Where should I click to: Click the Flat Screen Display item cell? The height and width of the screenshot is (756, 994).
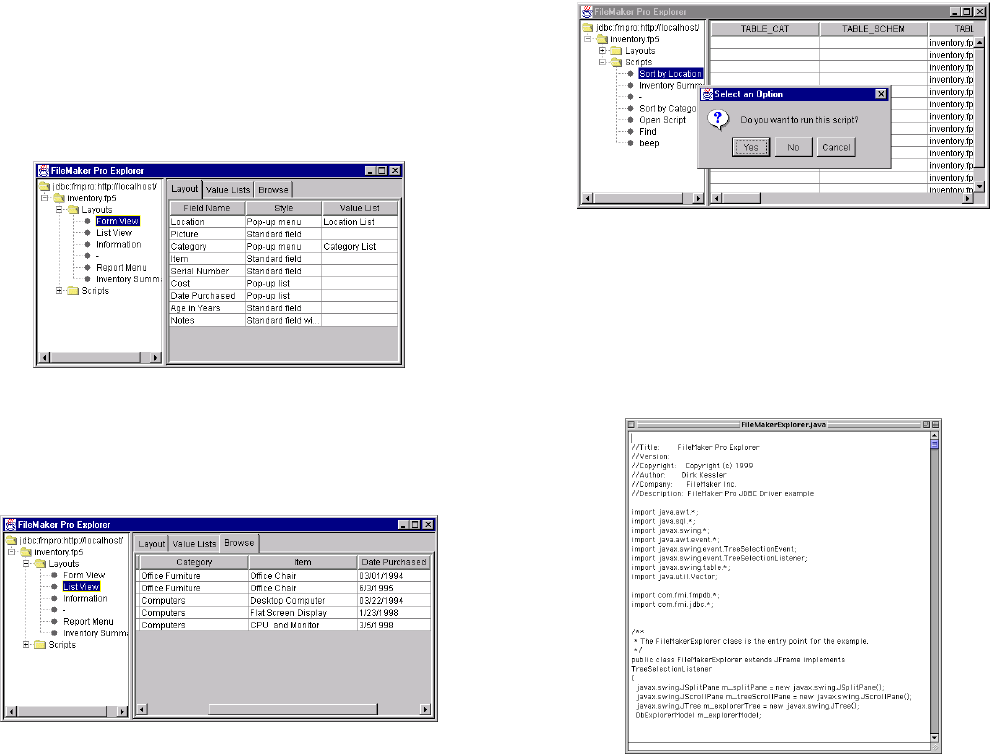(x=303, y=613)
